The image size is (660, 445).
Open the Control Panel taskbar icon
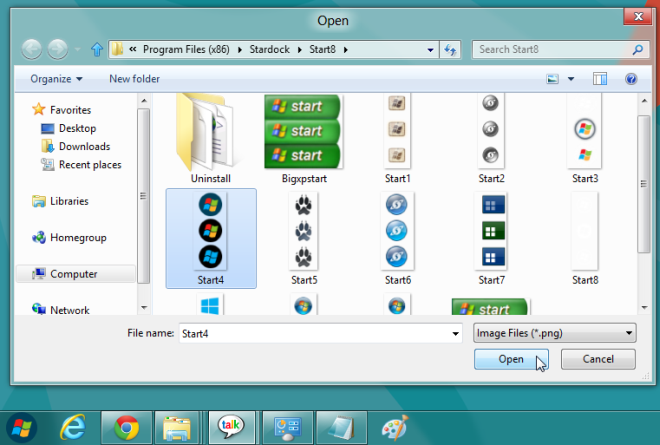click(287, 428)
